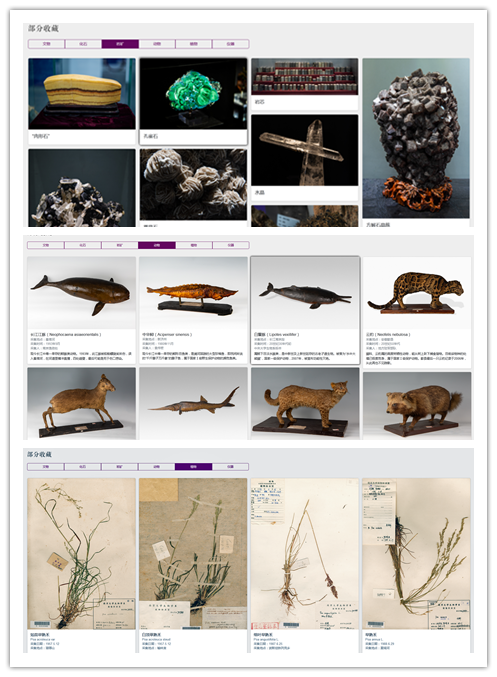Click the 部分收藏 heading above the plants

[39, 454]
